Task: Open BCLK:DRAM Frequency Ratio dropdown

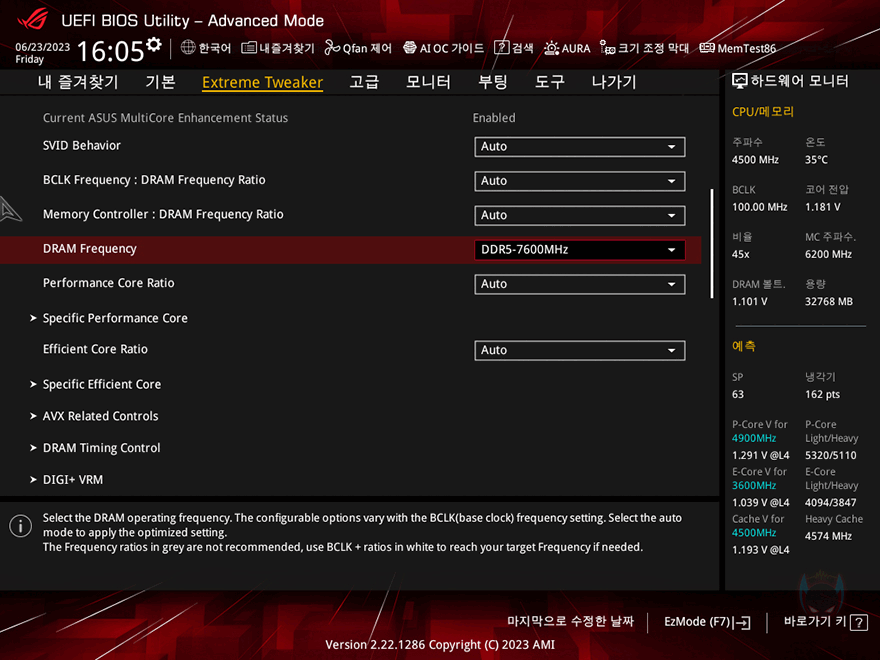Action: 580,181
